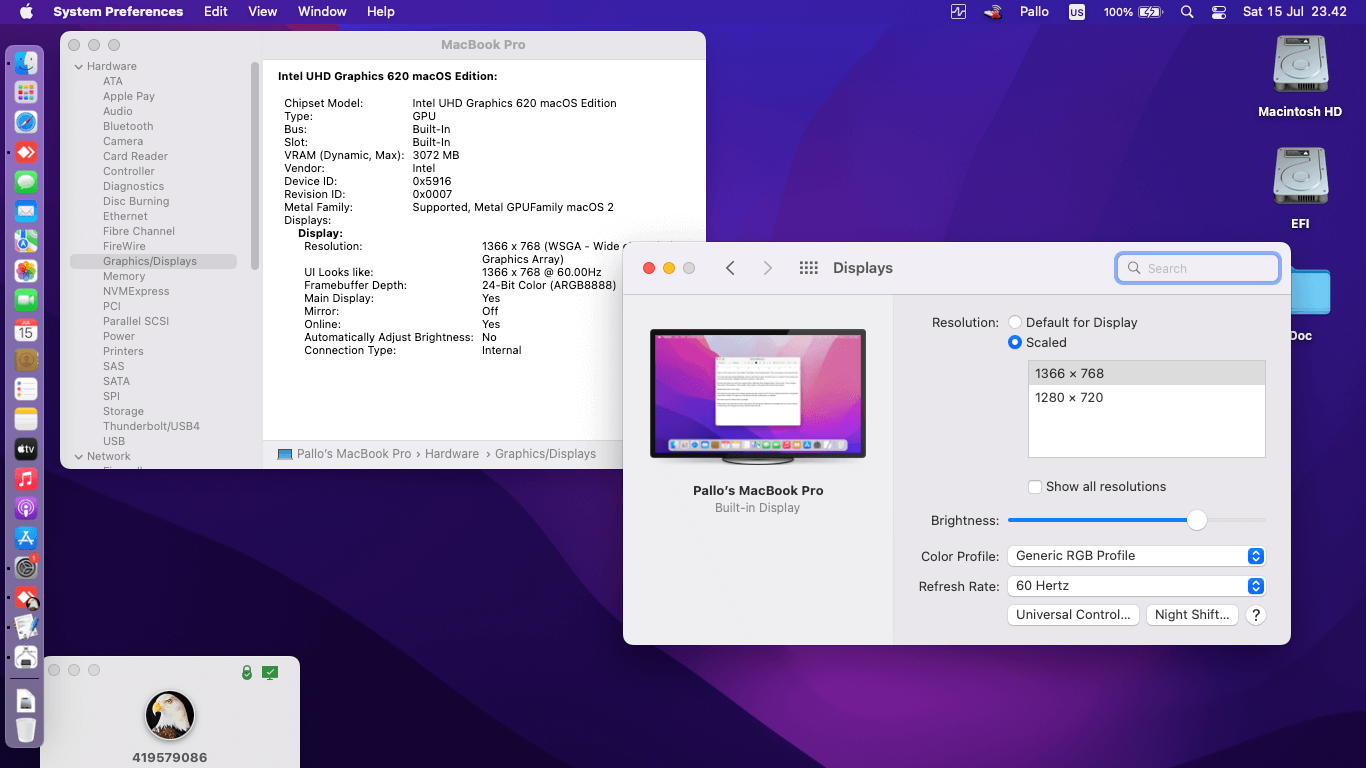Select the EFI volume on desktop
The height and width of the screenshot is (768, 1366).
pos(1300,178)
